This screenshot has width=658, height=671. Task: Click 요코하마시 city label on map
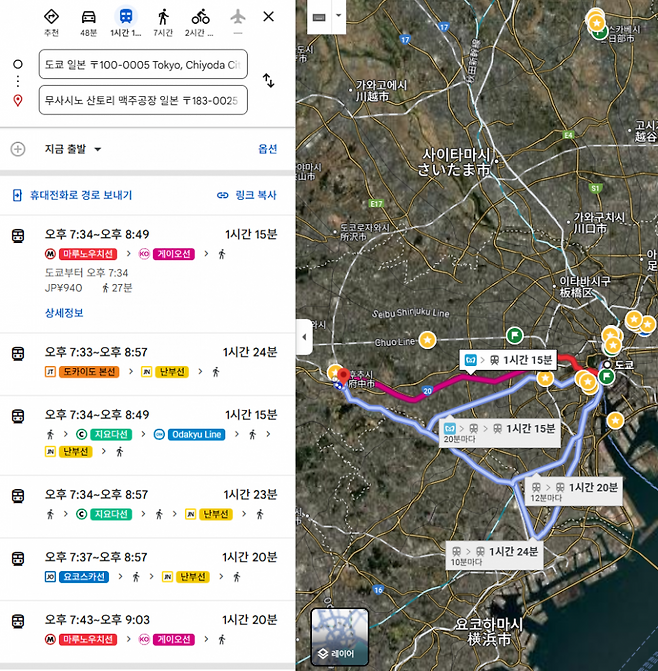coord(489,631)
